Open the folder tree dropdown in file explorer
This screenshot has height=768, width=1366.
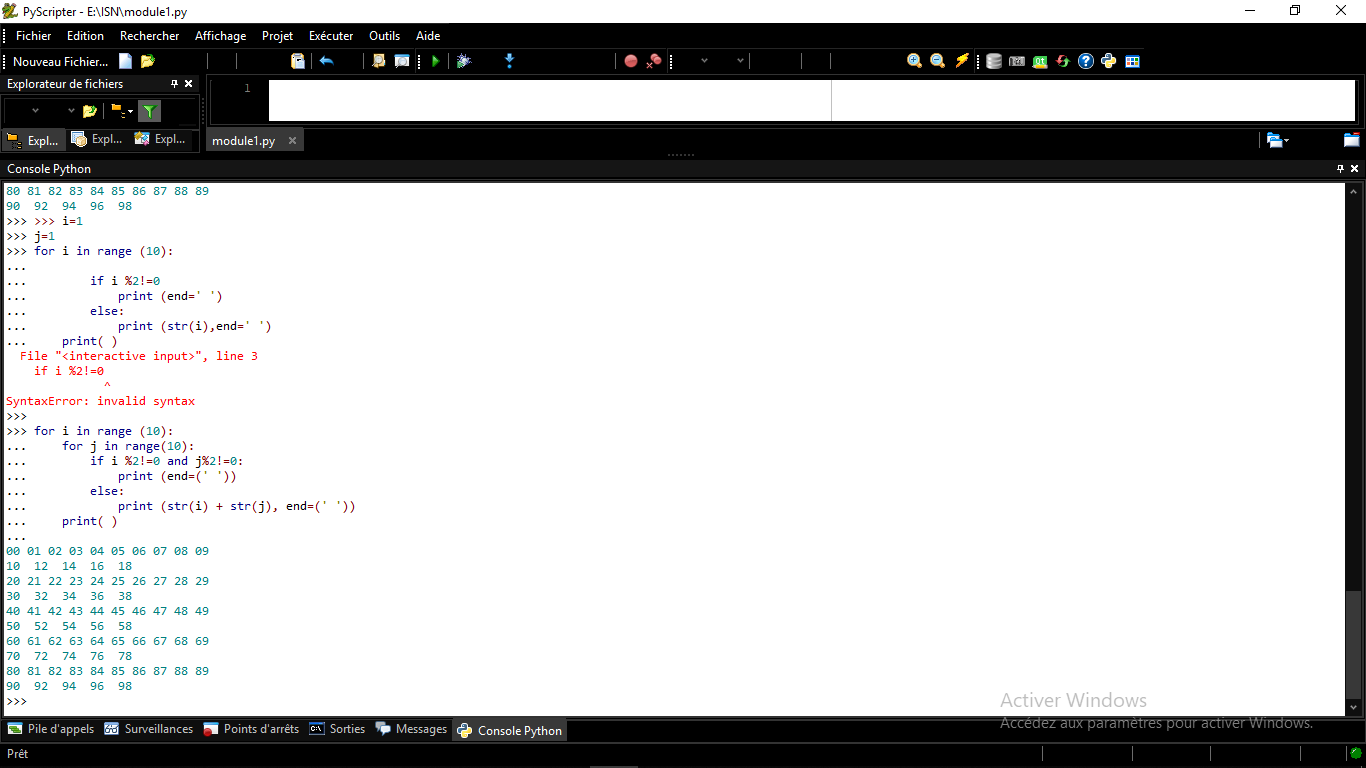(121, 111)
